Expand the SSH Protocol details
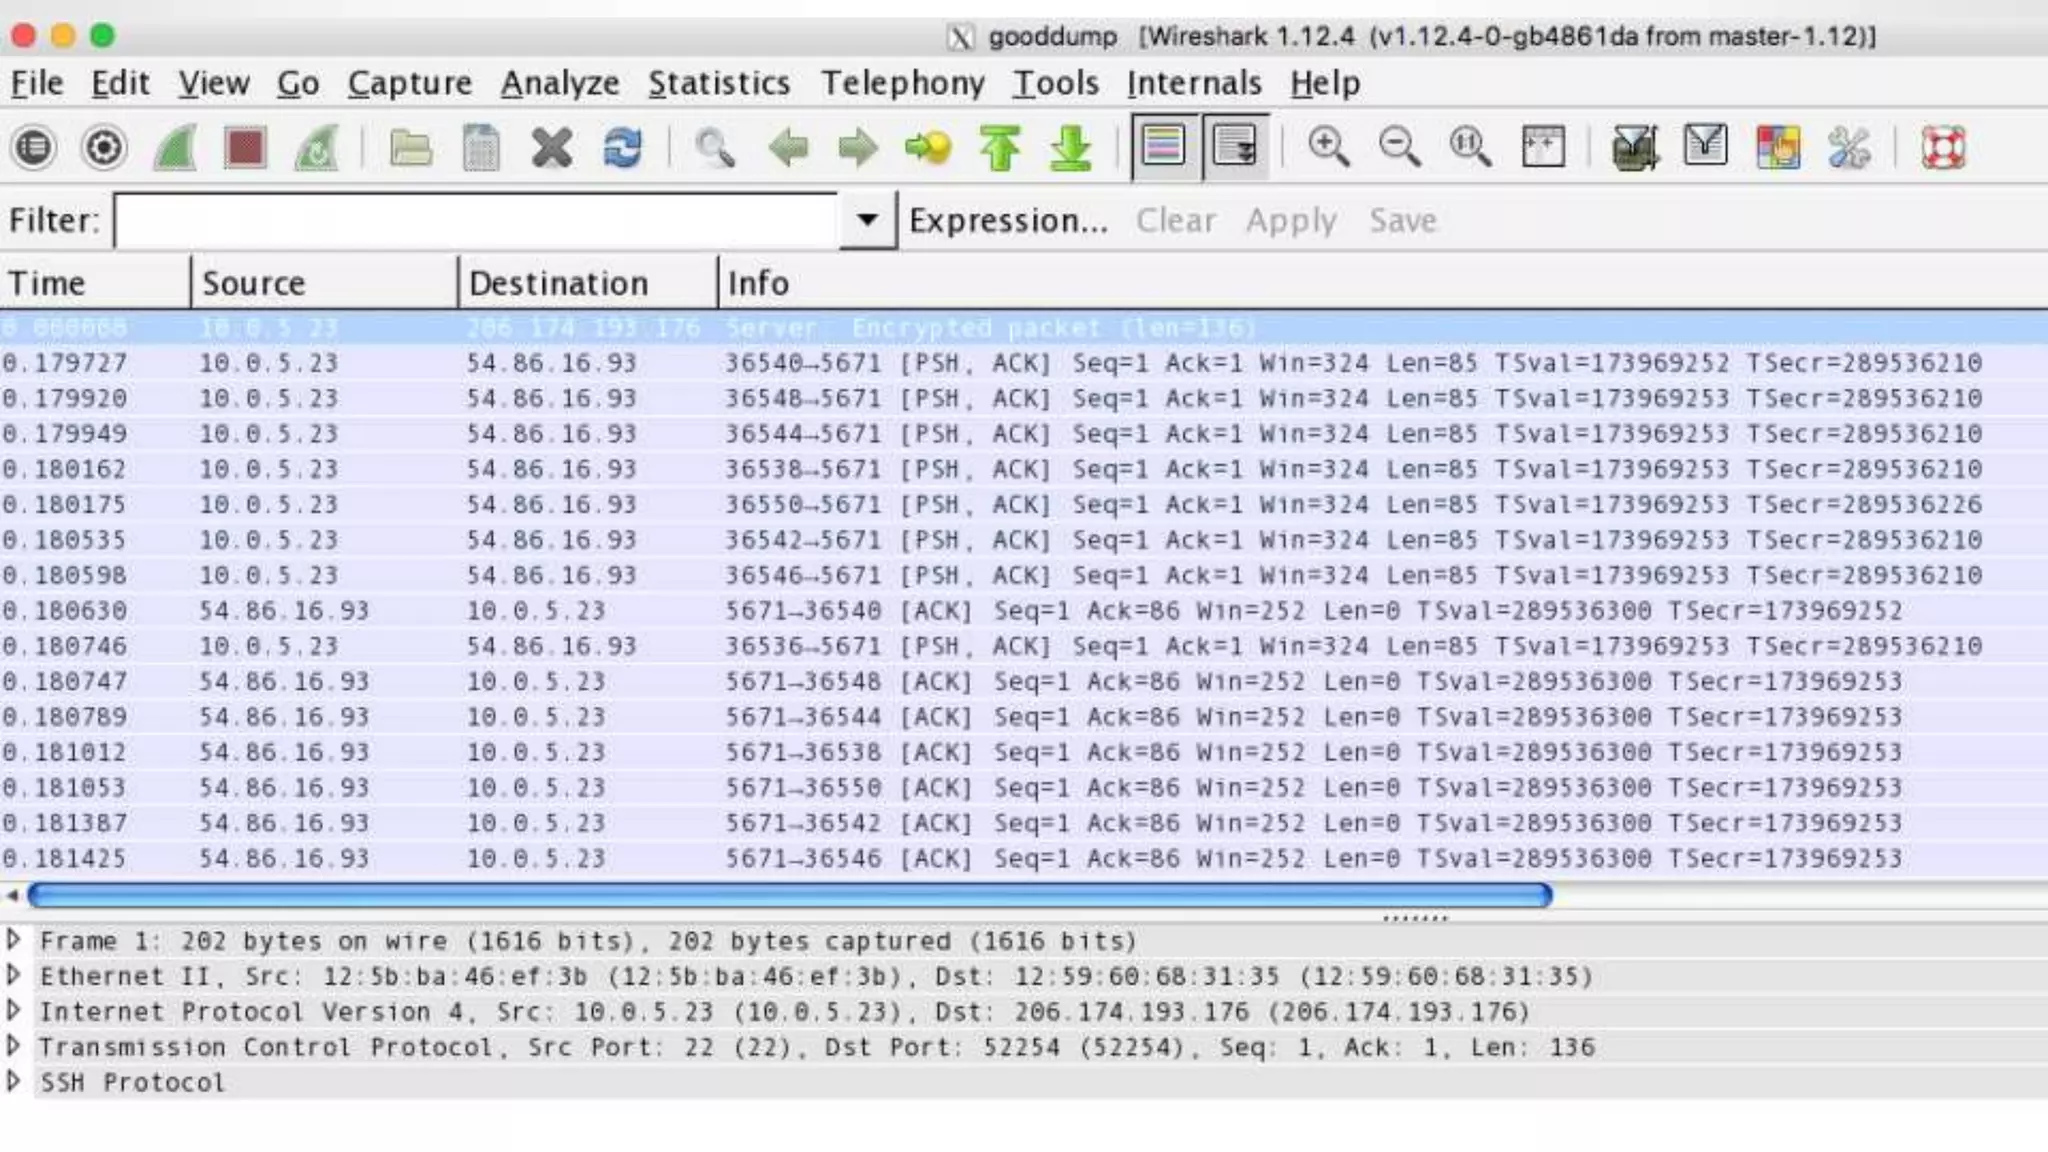The image size is (2048, 1152). (14, 1081)
